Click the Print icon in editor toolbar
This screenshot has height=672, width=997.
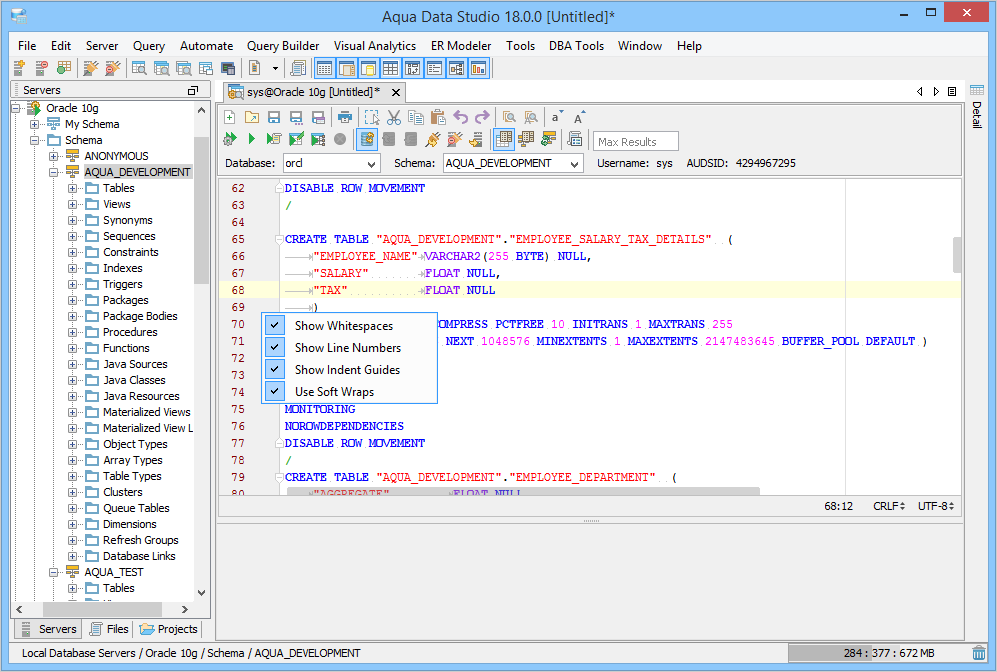tap(344, 117)
